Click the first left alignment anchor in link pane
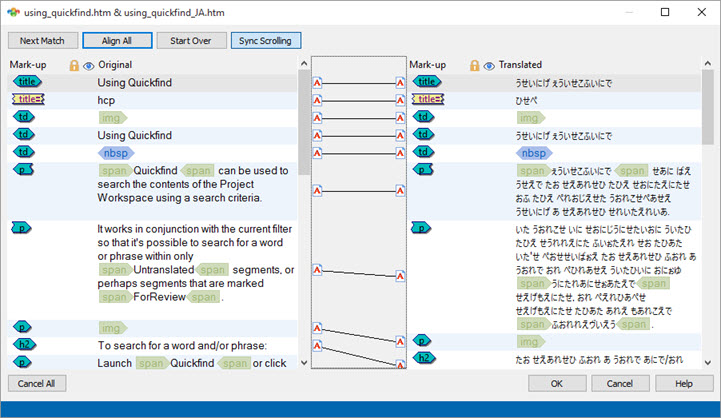721x418 pixels. click(317, 82)
